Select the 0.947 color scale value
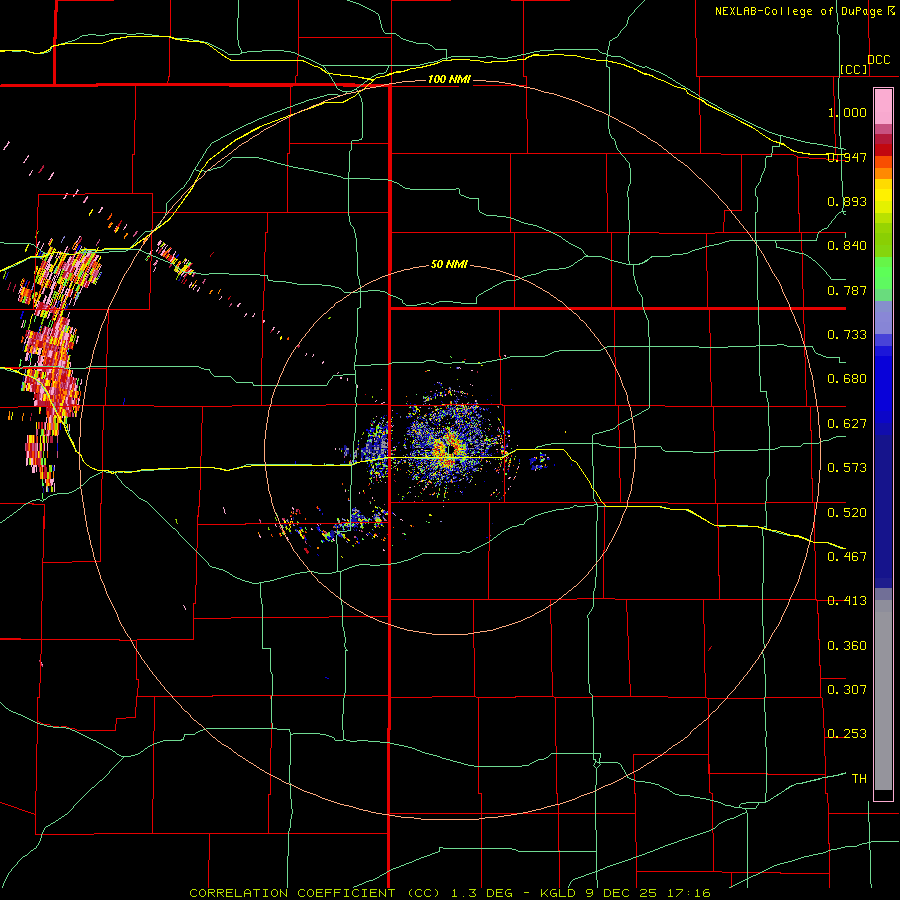Image resolution: width=900 pixels, height=900 pixels. 847,157
